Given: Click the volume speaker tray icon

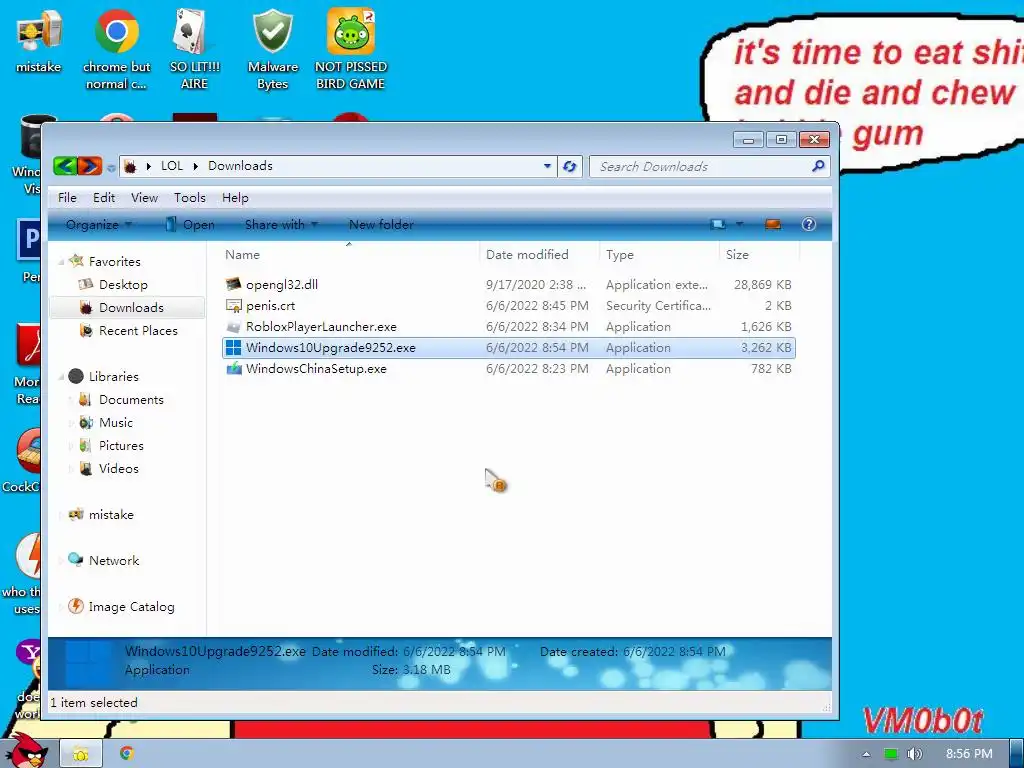Looking at the screenshot, I should point(914,754).
